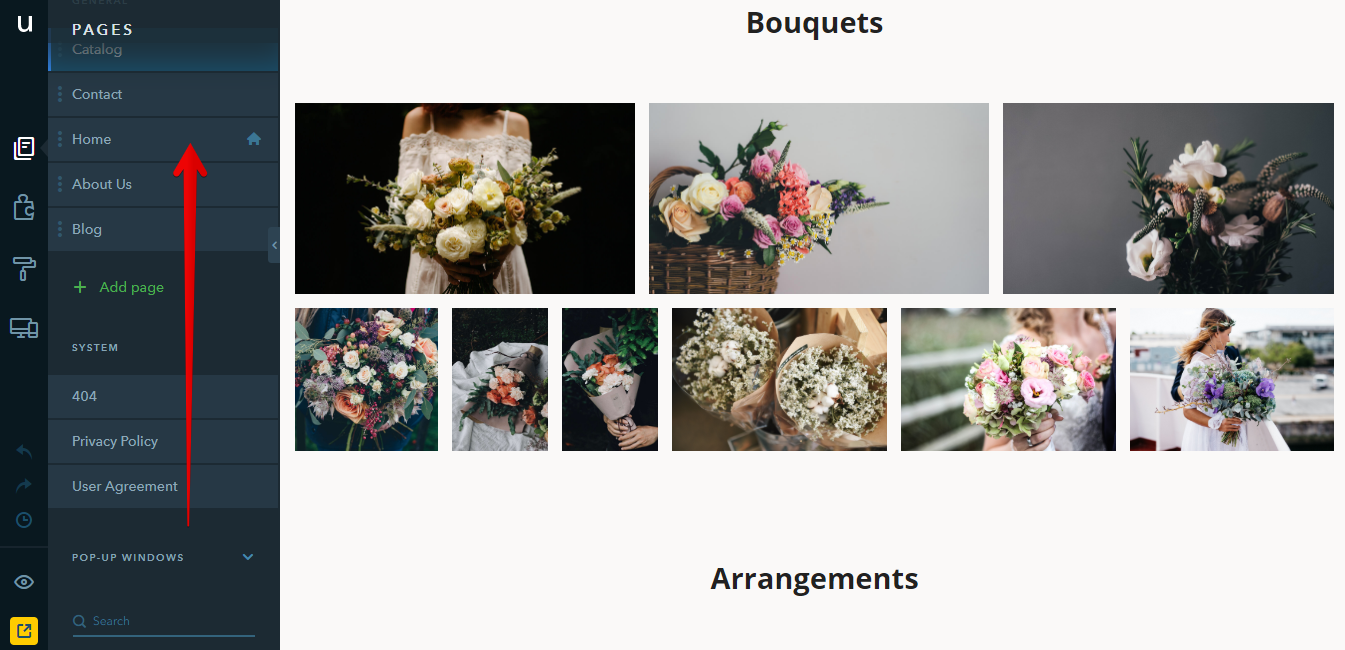Collapse the sidebar panel with arrow handle
Screen dimensions: 1345x650
pyautogui.click(x=274, y=245)
